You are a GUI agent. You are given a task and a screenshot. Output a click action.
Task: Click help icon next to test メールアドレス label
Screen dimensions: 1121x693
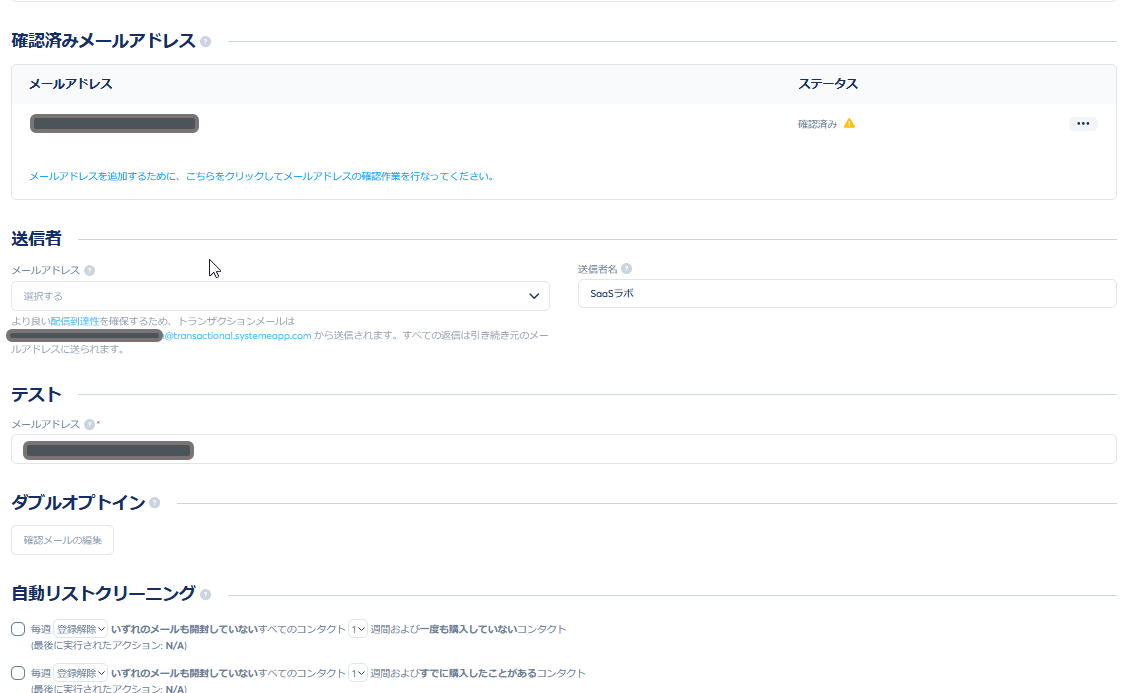click(x=89, y=424)
